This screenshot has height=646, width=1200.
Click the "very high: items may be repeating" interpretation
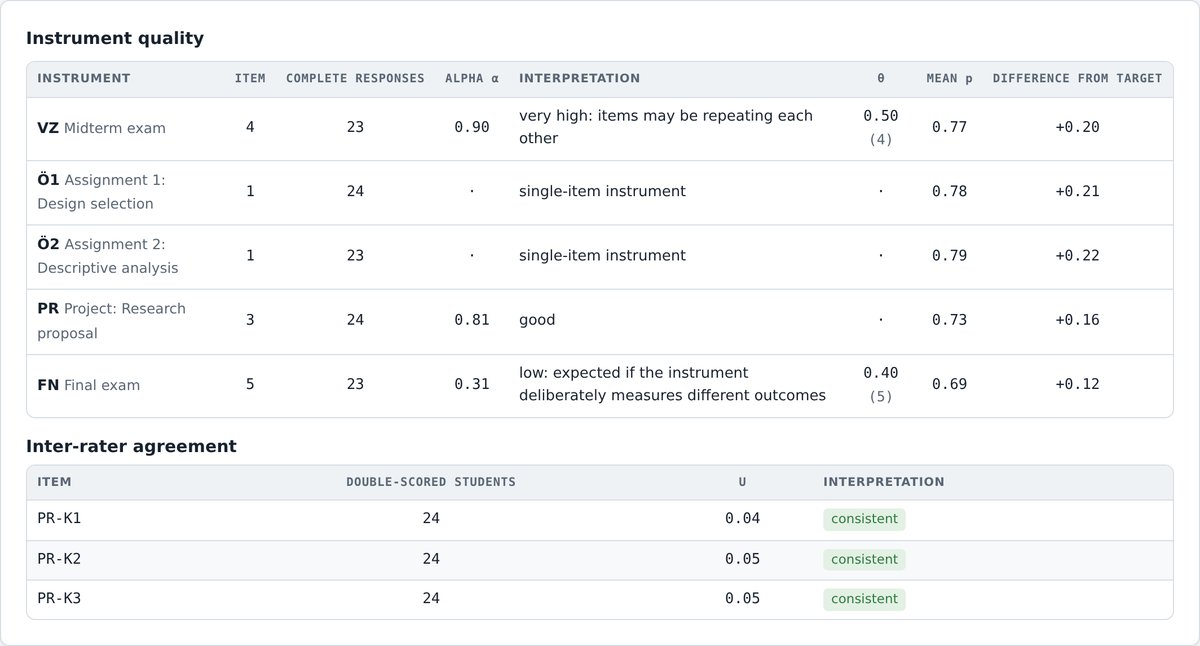click(x=666, y=127)
